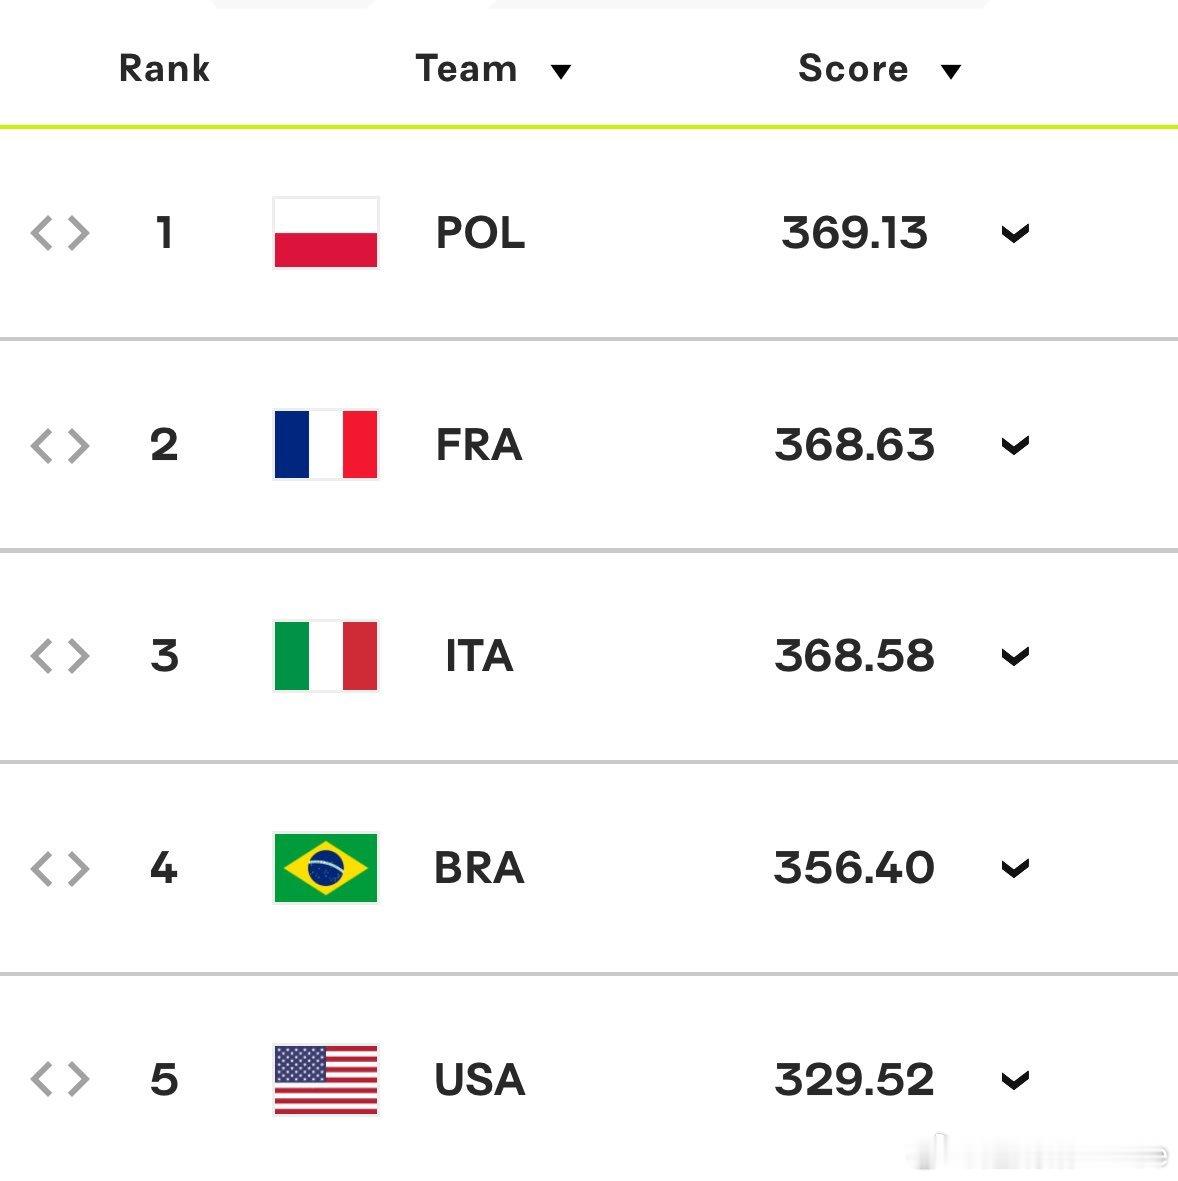Open the Score column sort dropdown arrow

click(951, 72)
